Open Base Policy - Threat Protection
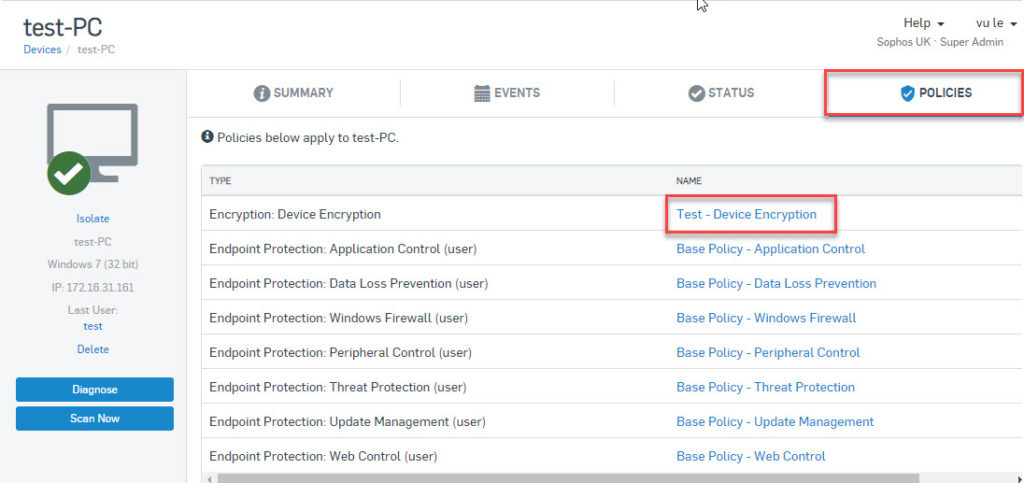Image resolution: width=1024 pixels, height=483 pixels. pos(765,387)
